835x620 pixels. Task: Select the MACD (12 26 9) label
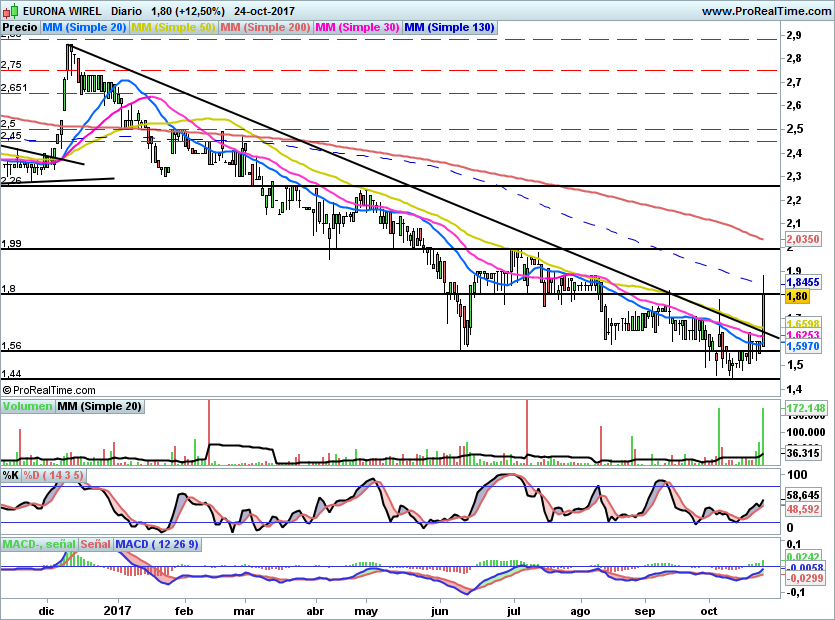[157, 544]
